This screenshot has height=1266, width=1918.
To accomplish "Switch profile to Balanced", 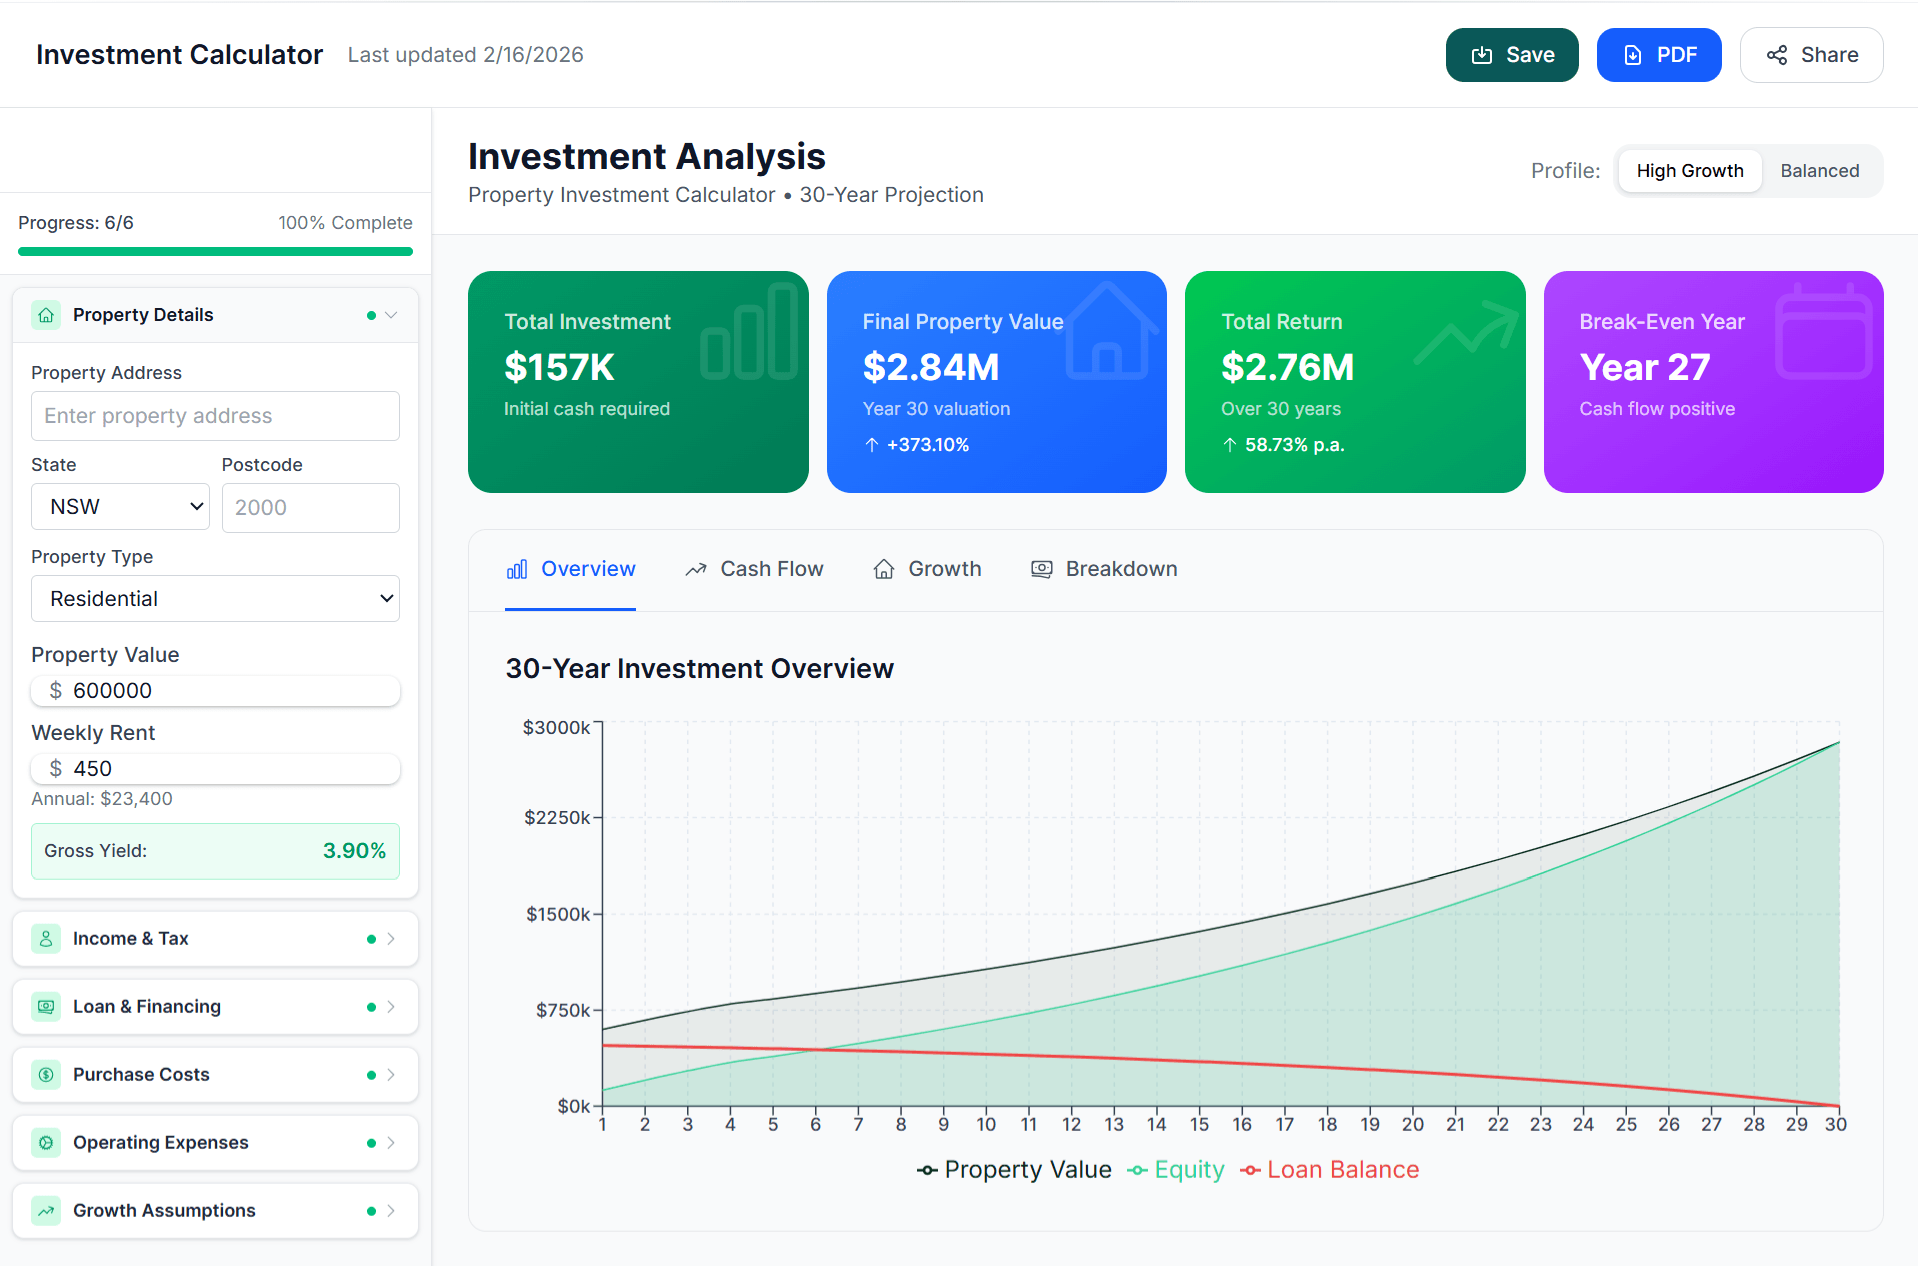I will click(x=1819, y=171).
